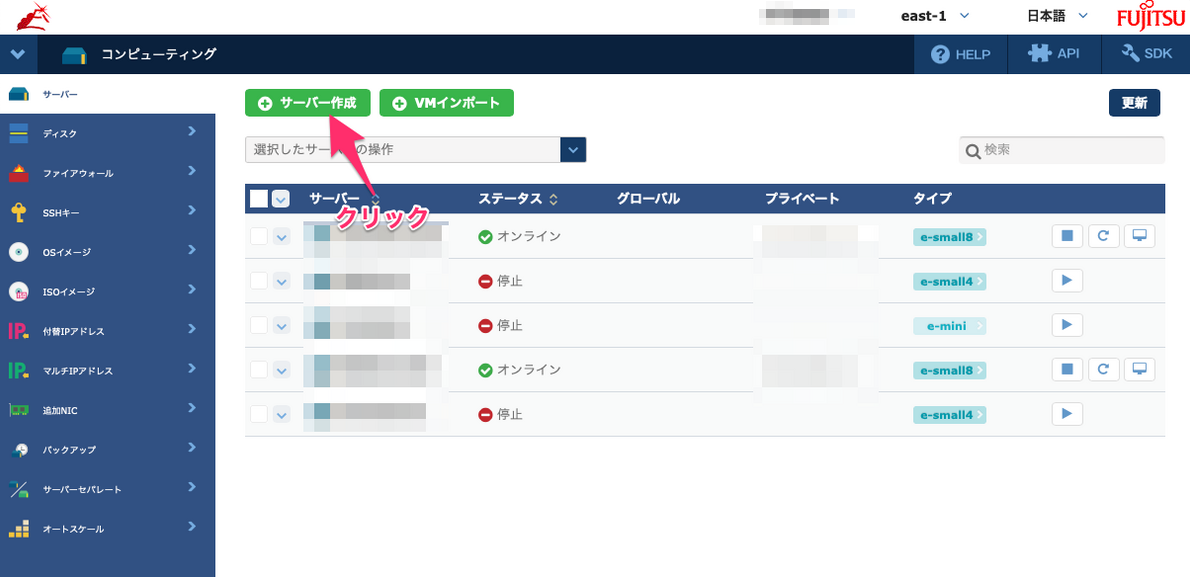Check the first server row checkbox

click(259, 237)
